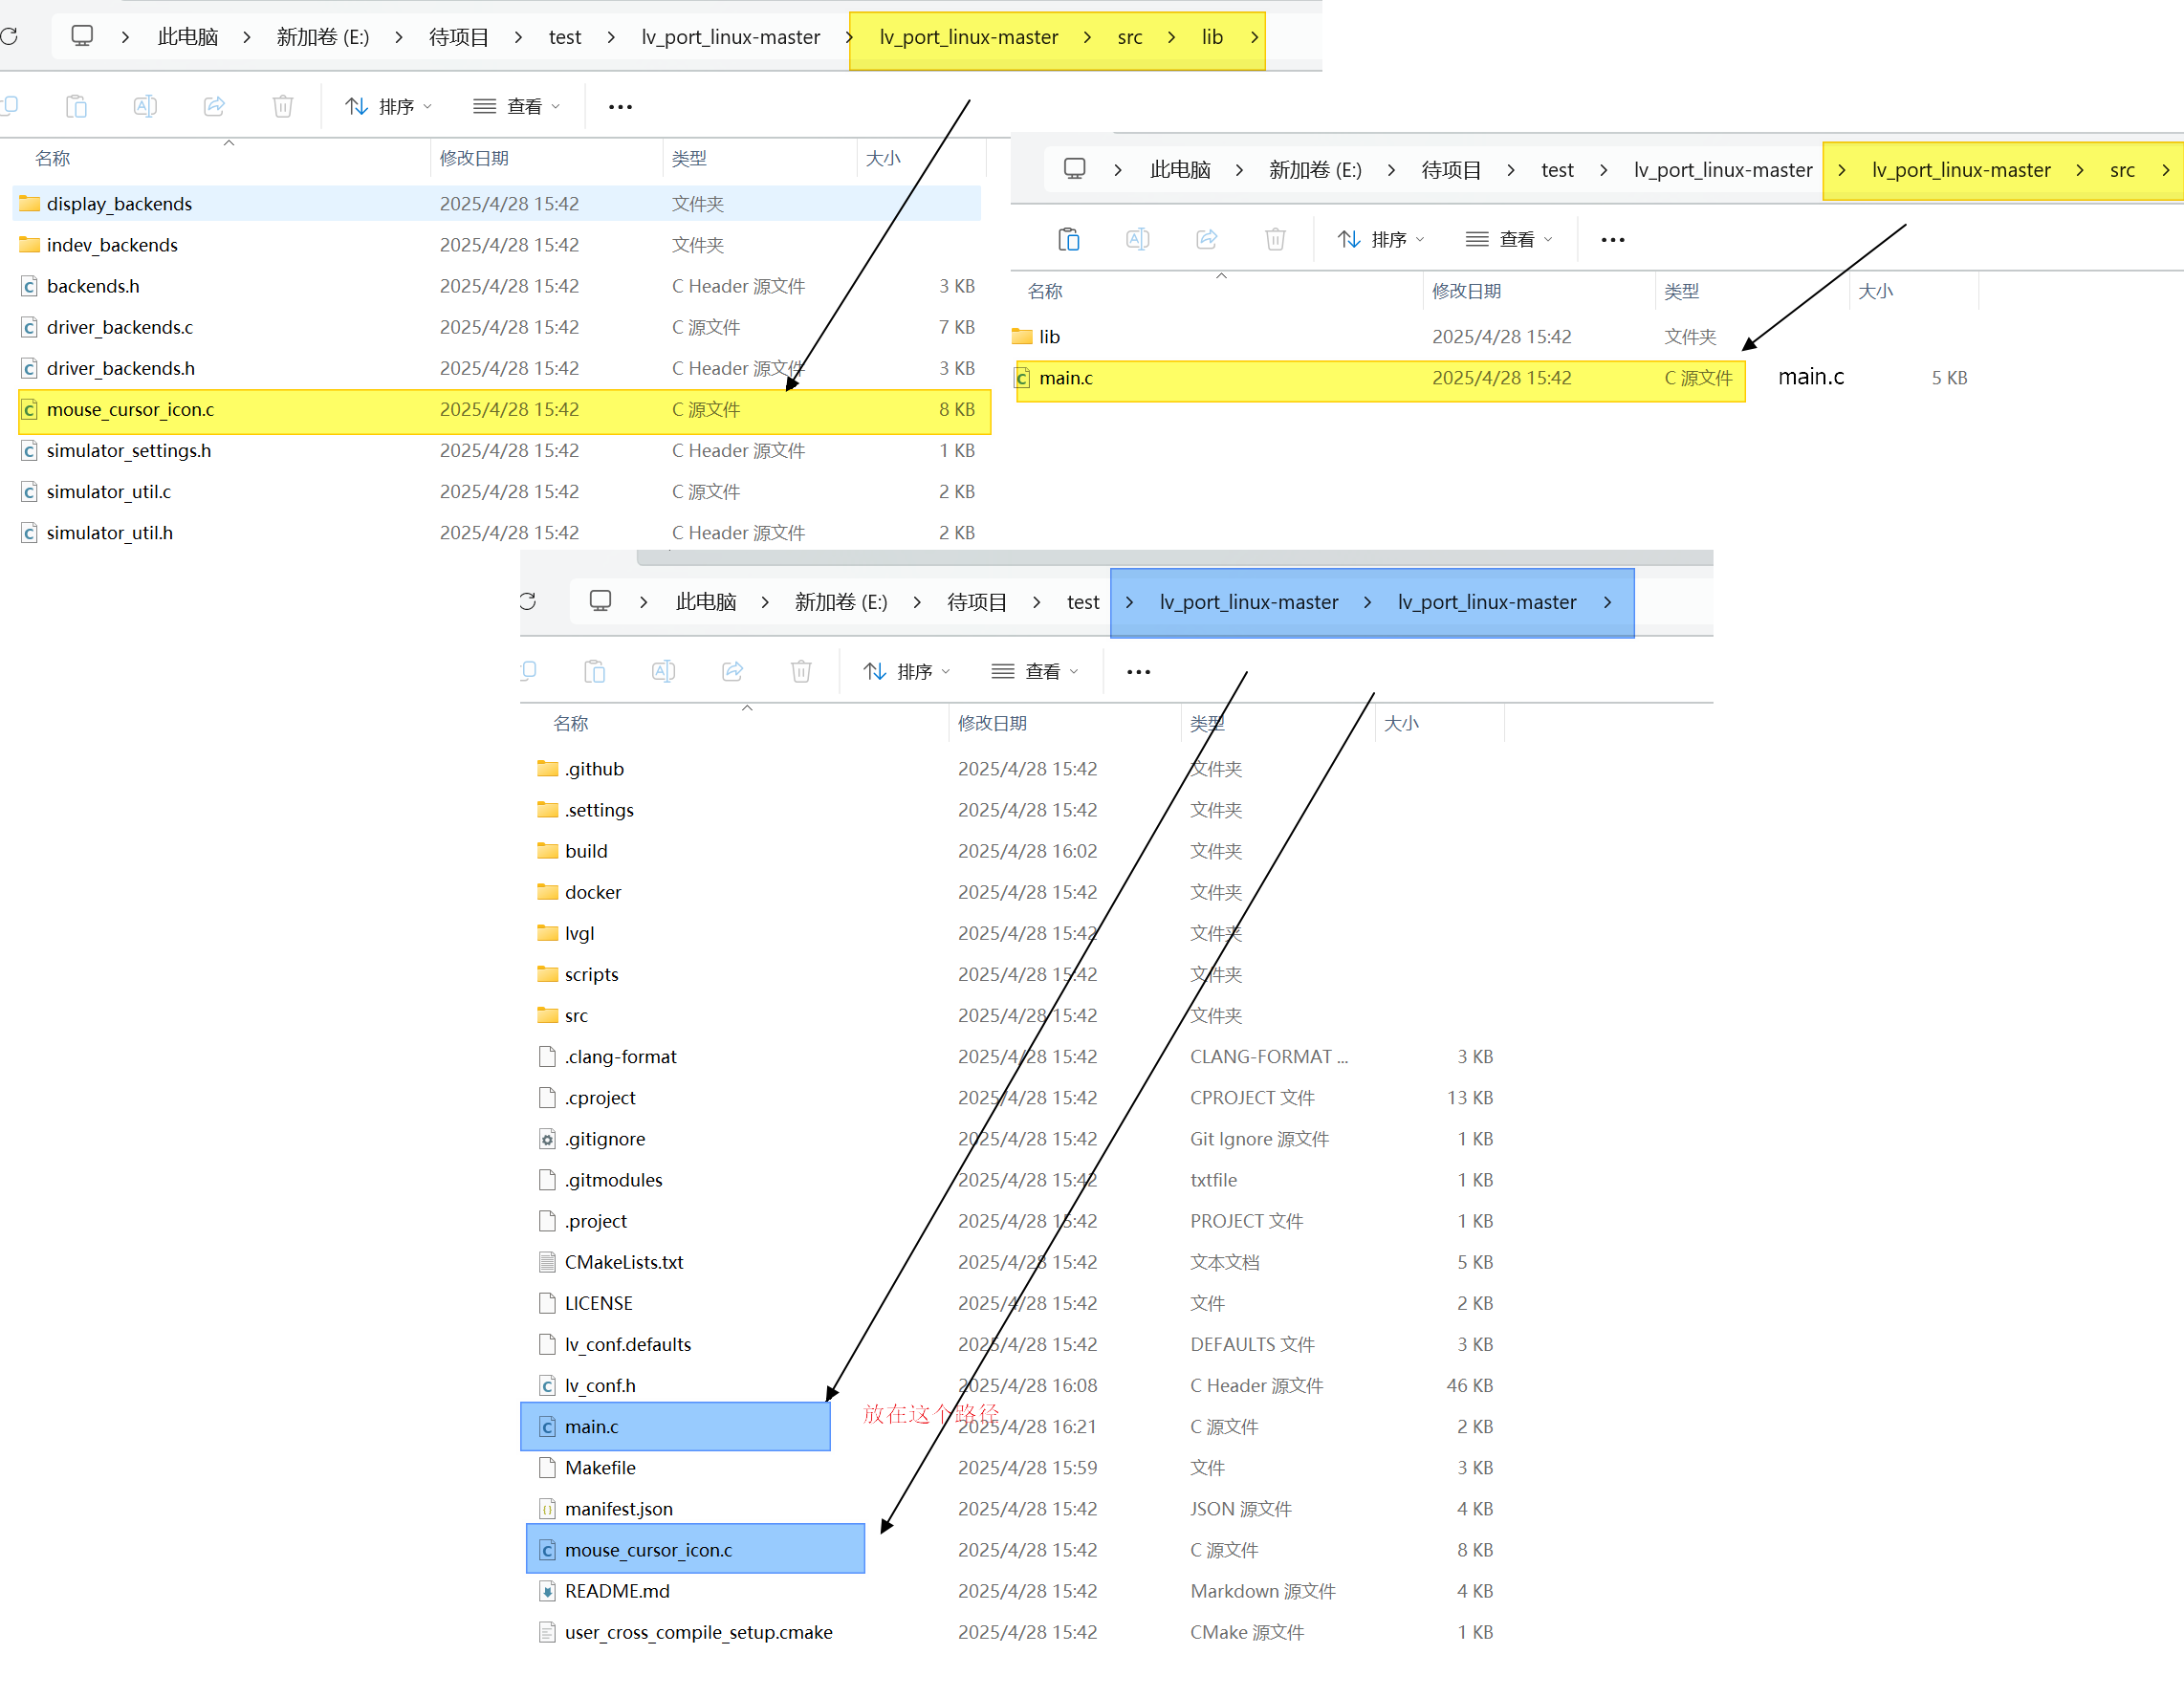Click the sort direction arrow above the name column
Screen dimensions: 2184x1698
(229, 144)
